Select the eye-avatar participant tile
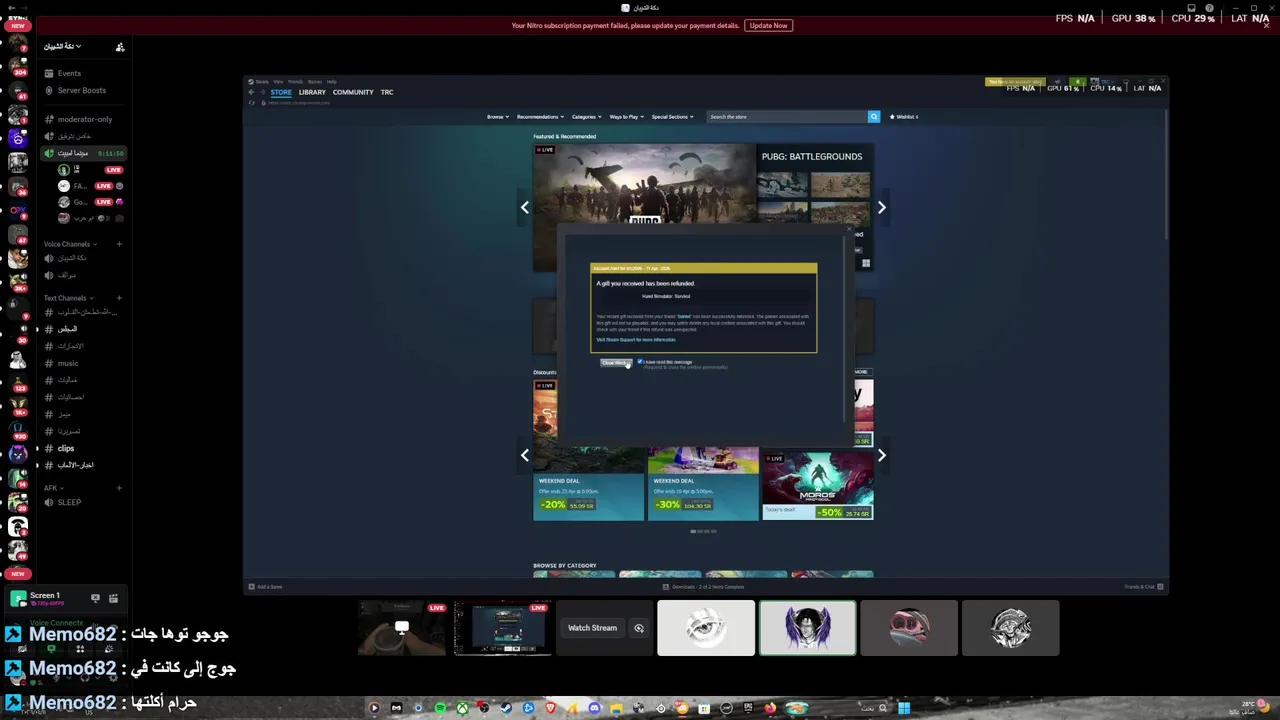Screen dimensions: 1280x720 click(x=706, y=628)
